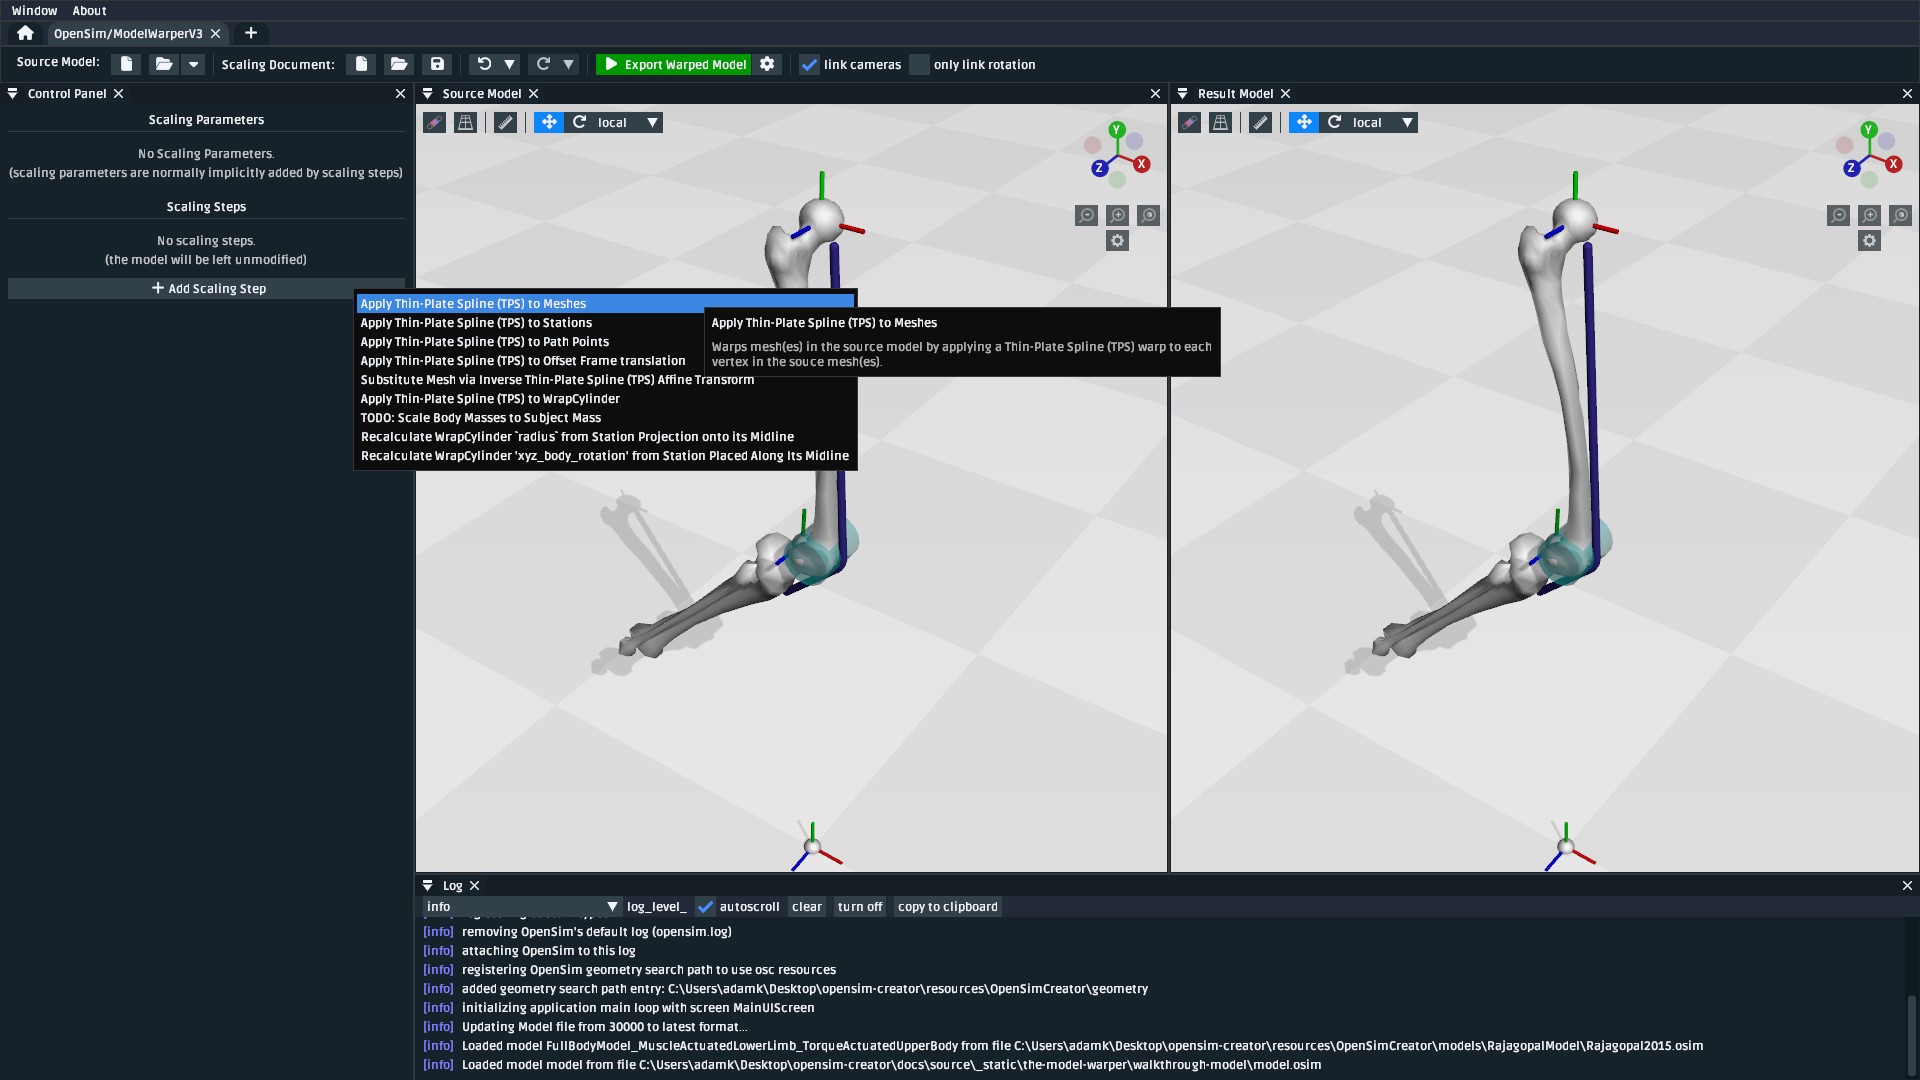This screenshot has height=1080, width=1920.
Task: Click Add Scaling Step button
Action: (x=207, y=289)
